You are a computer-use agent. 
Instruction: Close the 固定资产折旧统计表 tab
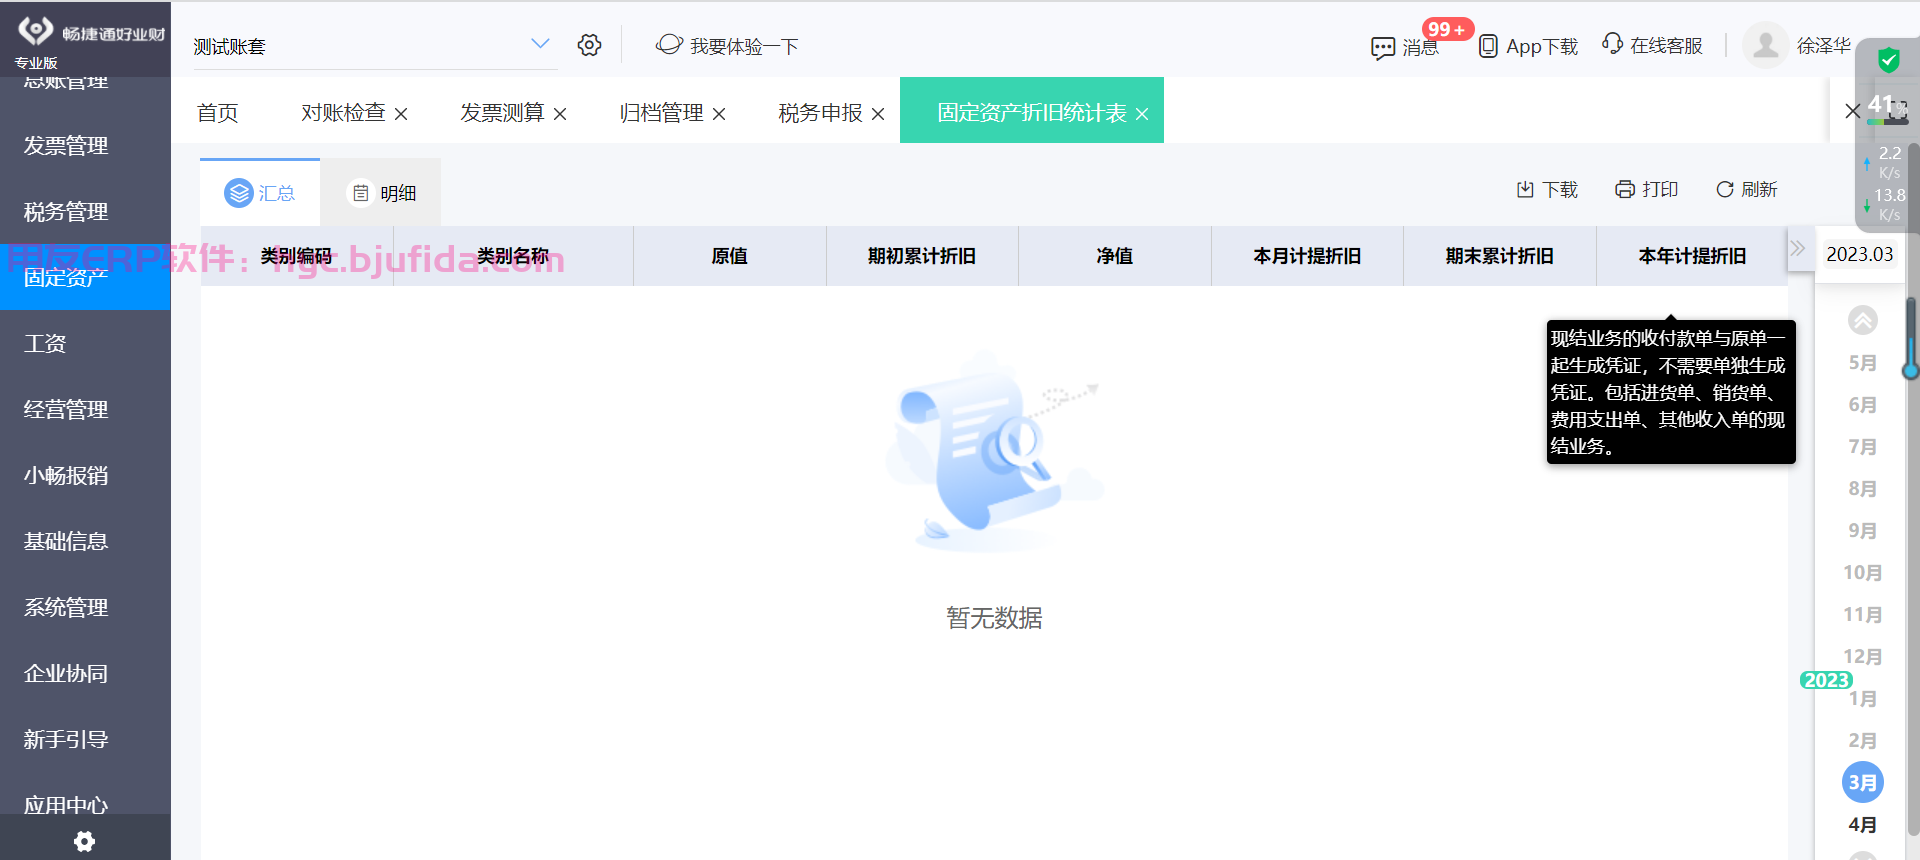1142,114
